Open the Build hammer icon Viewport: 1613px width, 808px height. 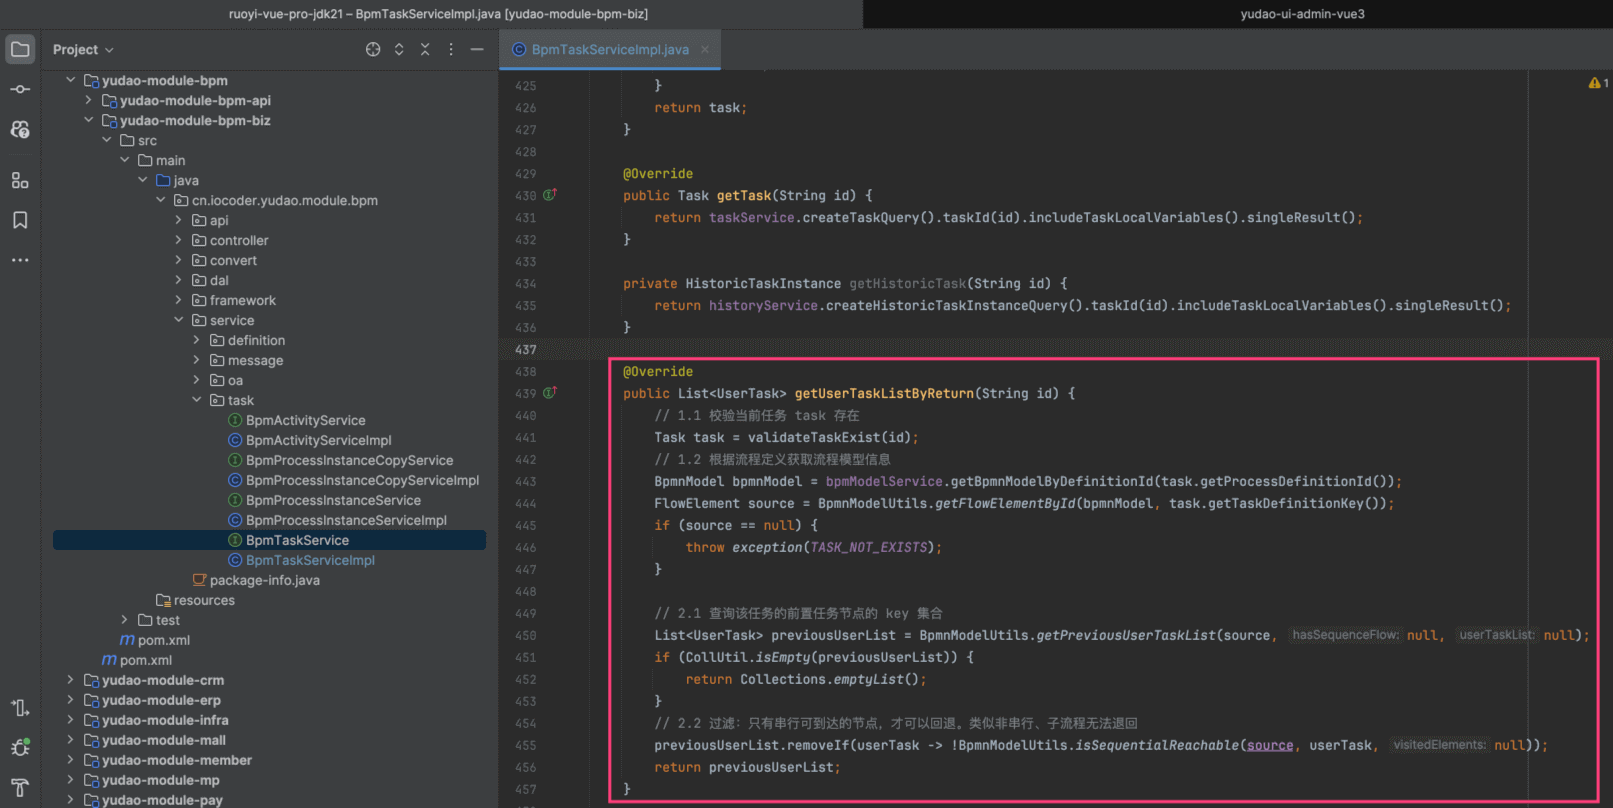[20, 787]
